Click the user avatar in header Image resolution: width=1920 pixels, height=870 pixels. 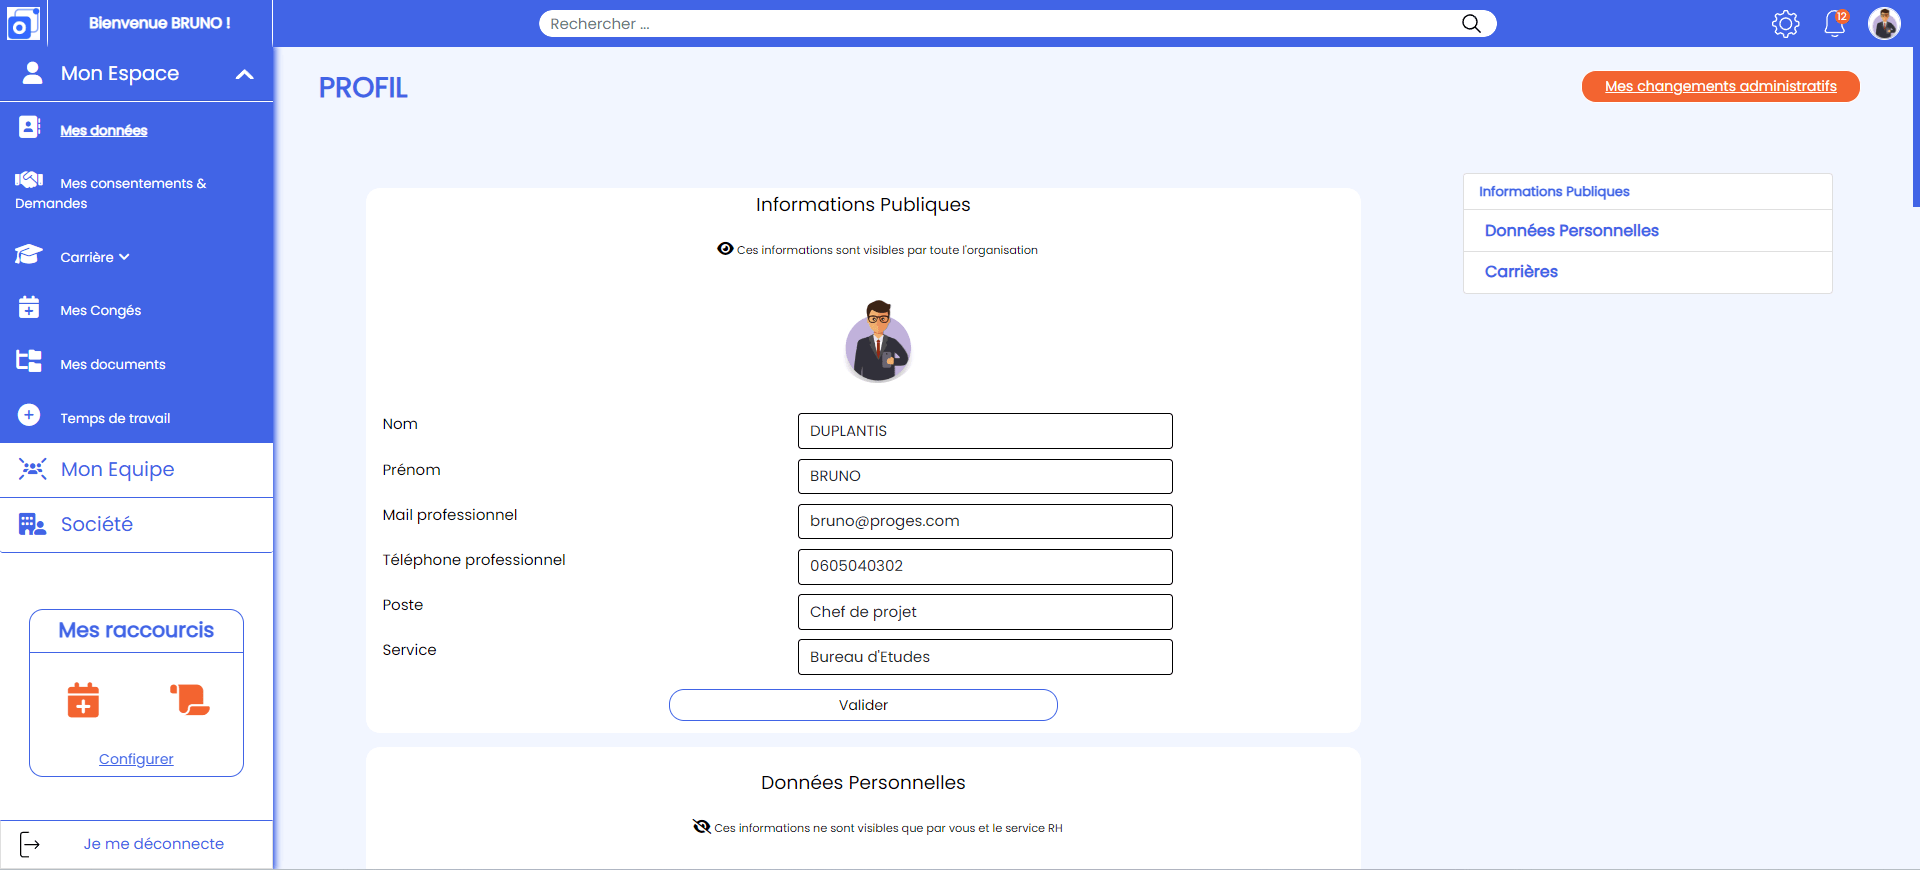coord(1884,23)
